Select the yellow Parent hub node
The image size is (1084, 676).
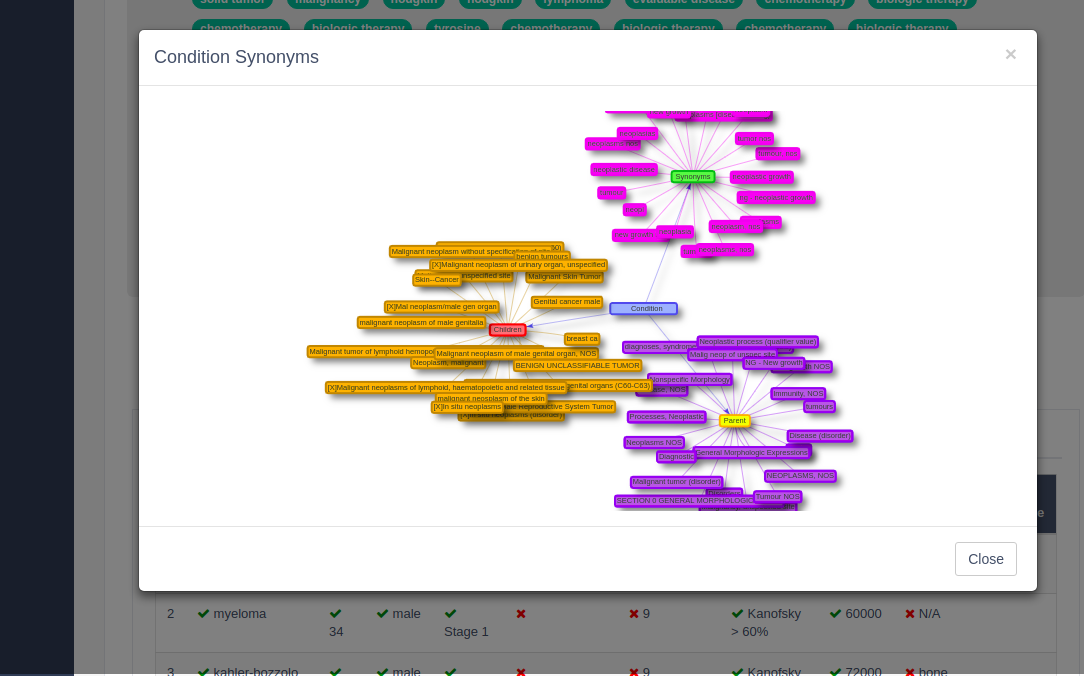(734, 420)
